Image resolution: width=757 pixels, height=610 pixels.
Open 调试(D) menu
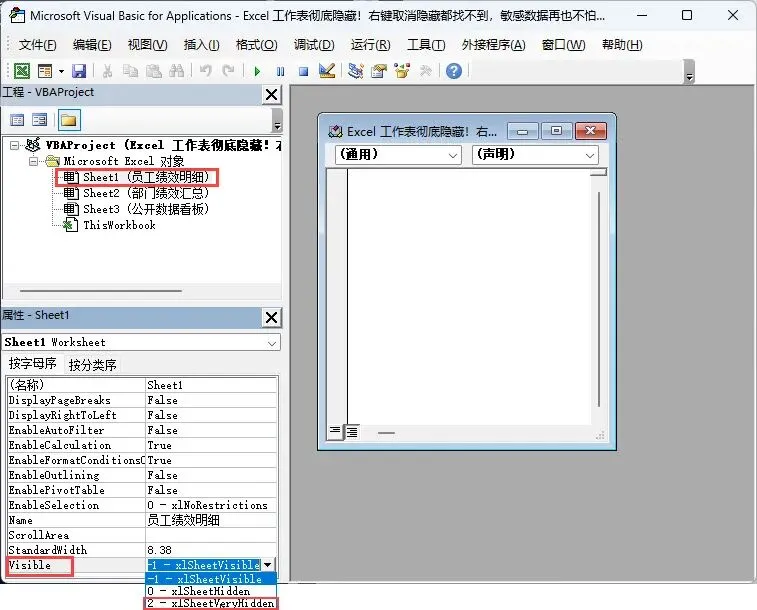click(314, 45)
